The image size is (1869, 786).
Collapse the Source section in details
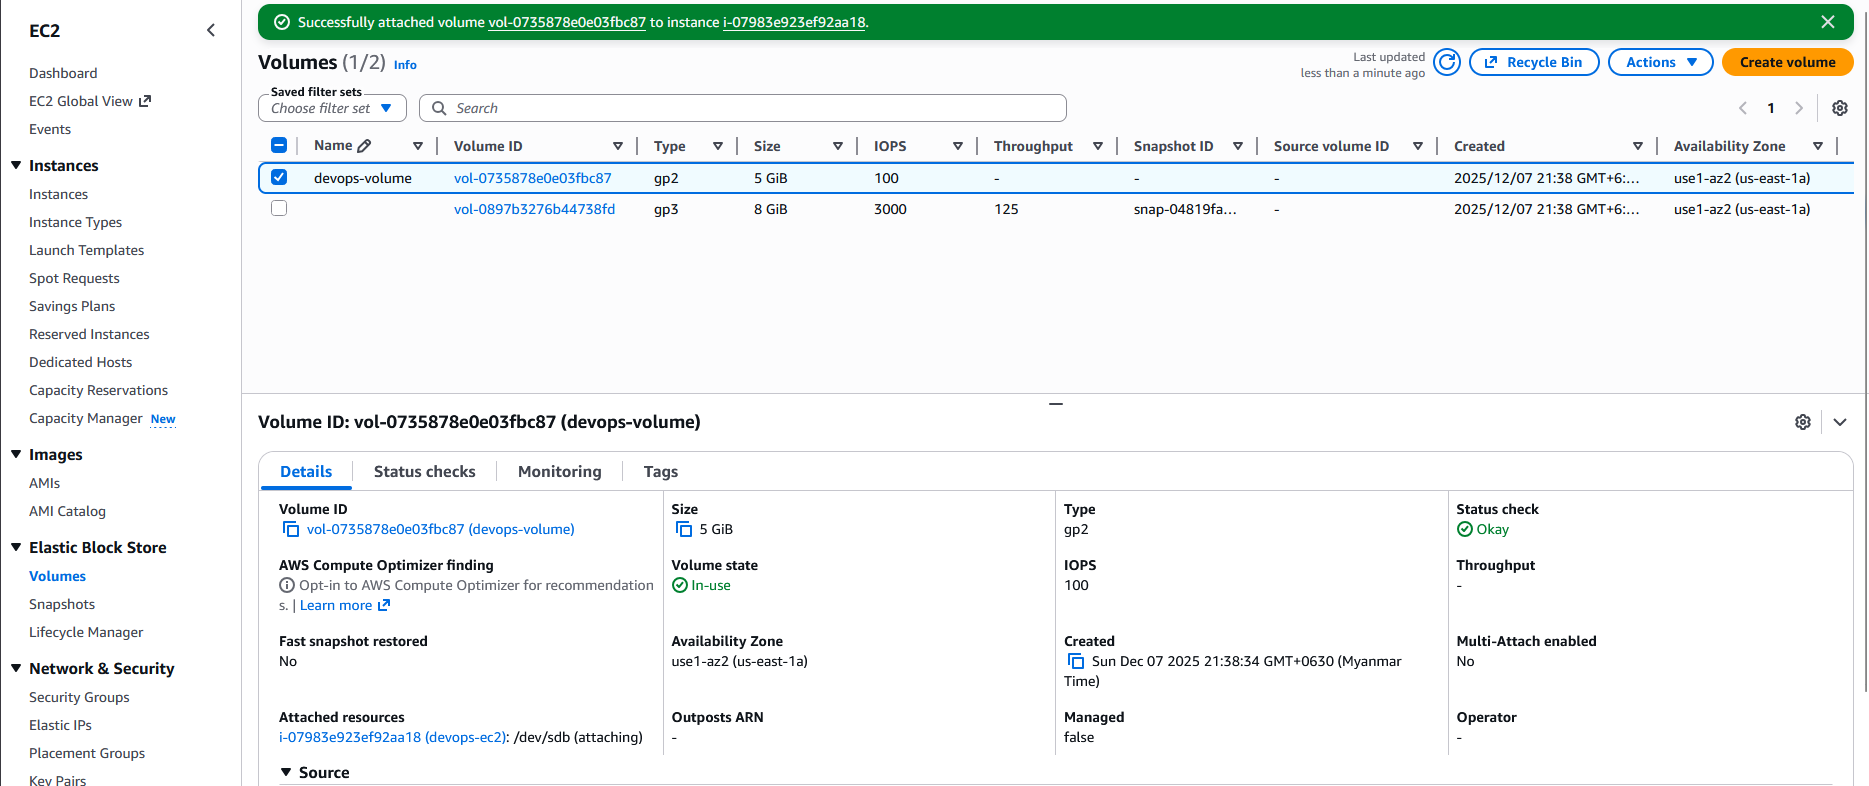pyautogui.click(x=286, y=772)
